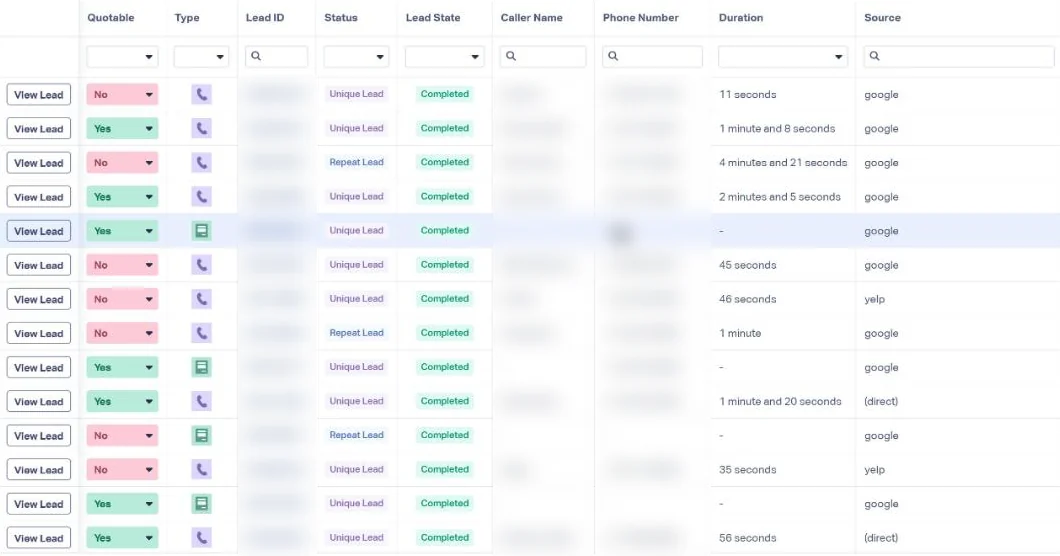Open the quotable dropdown for the 56 seconds lead

pyautogui.click(x=122, y=538)
